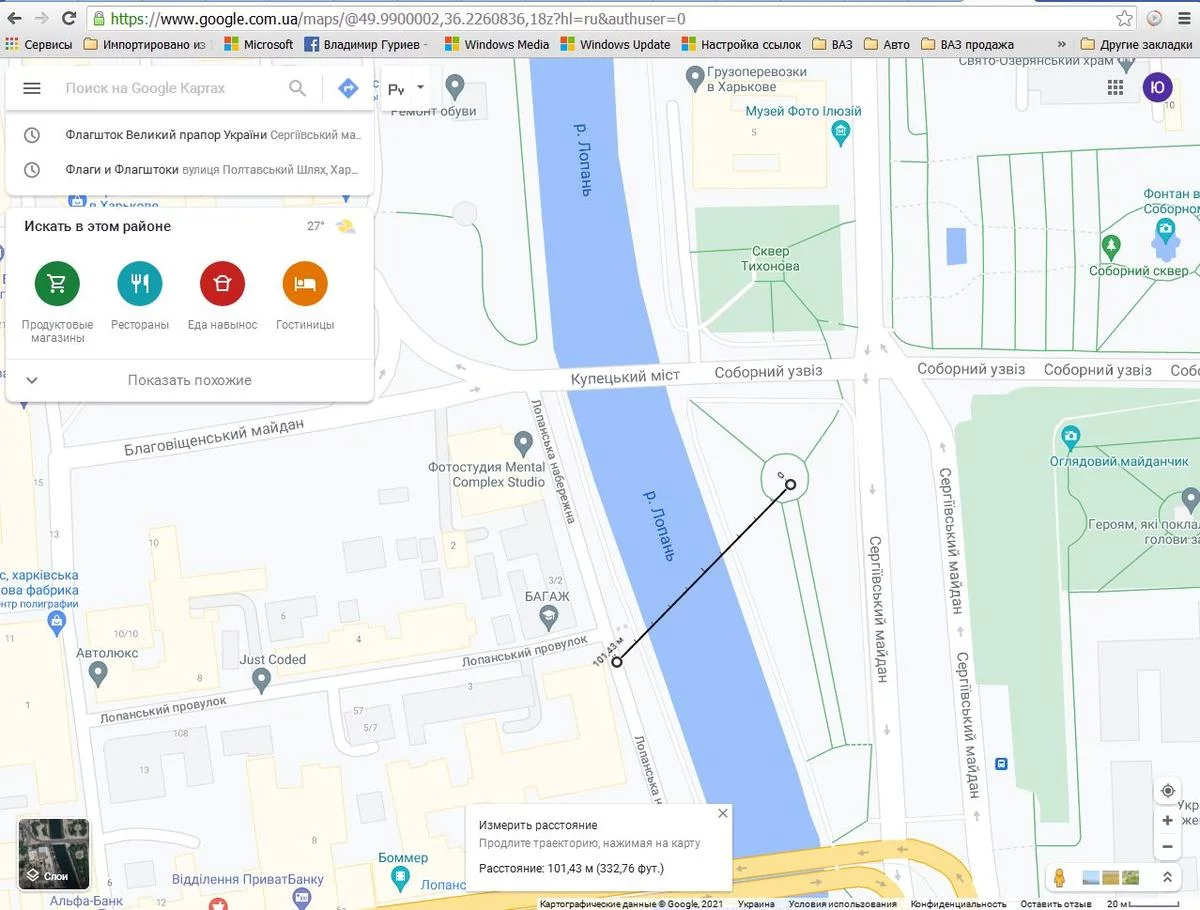Open the Google apps grid icon
Image resolution: width=1200 pixels, height=910 pixels.
(x=1115, y=88)
